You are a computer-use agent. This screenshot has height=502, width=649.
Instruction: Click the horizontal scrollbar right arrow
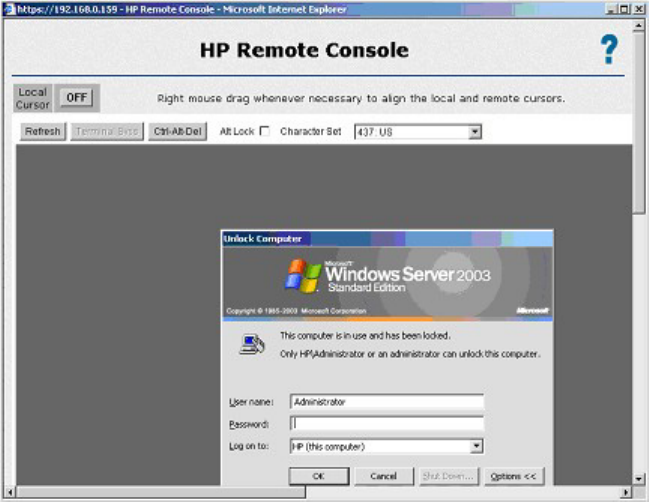(626, 492)
